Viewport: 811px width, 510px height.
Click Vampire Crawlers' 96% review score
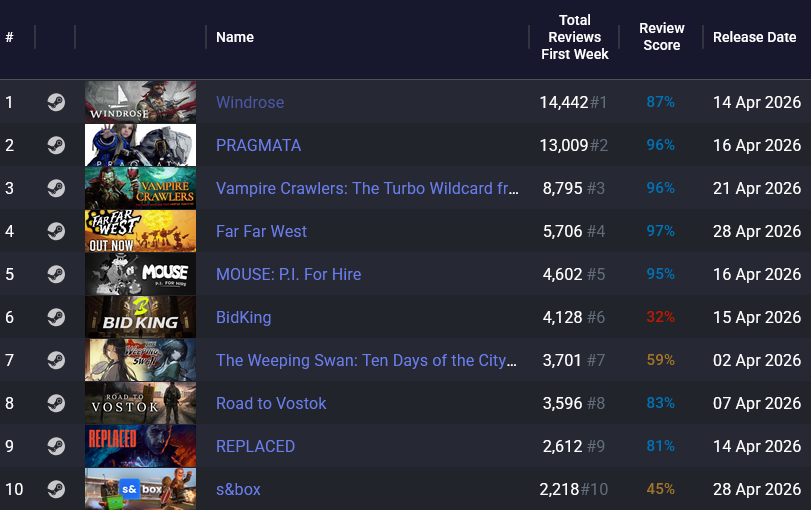(x=660, y=188)
